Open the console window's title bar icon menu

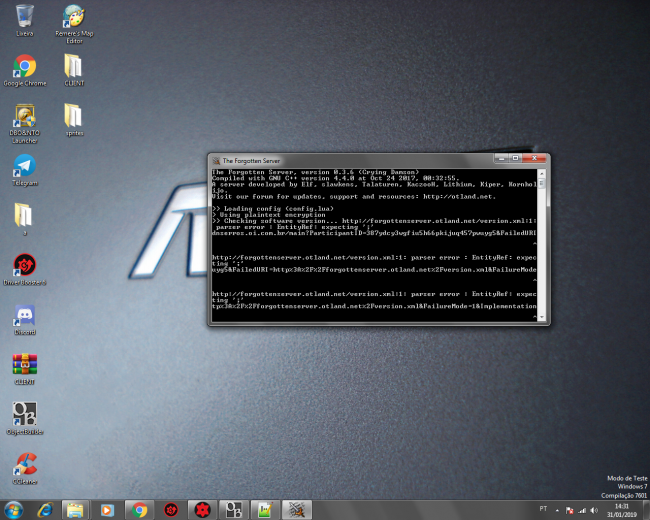(x=216, y=160)
